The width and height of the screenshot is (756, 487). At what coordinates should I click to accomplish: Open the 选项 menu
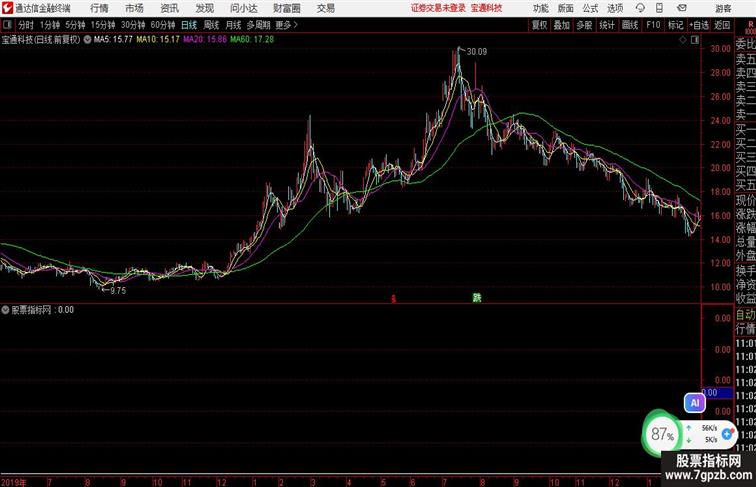click(615, 8)
